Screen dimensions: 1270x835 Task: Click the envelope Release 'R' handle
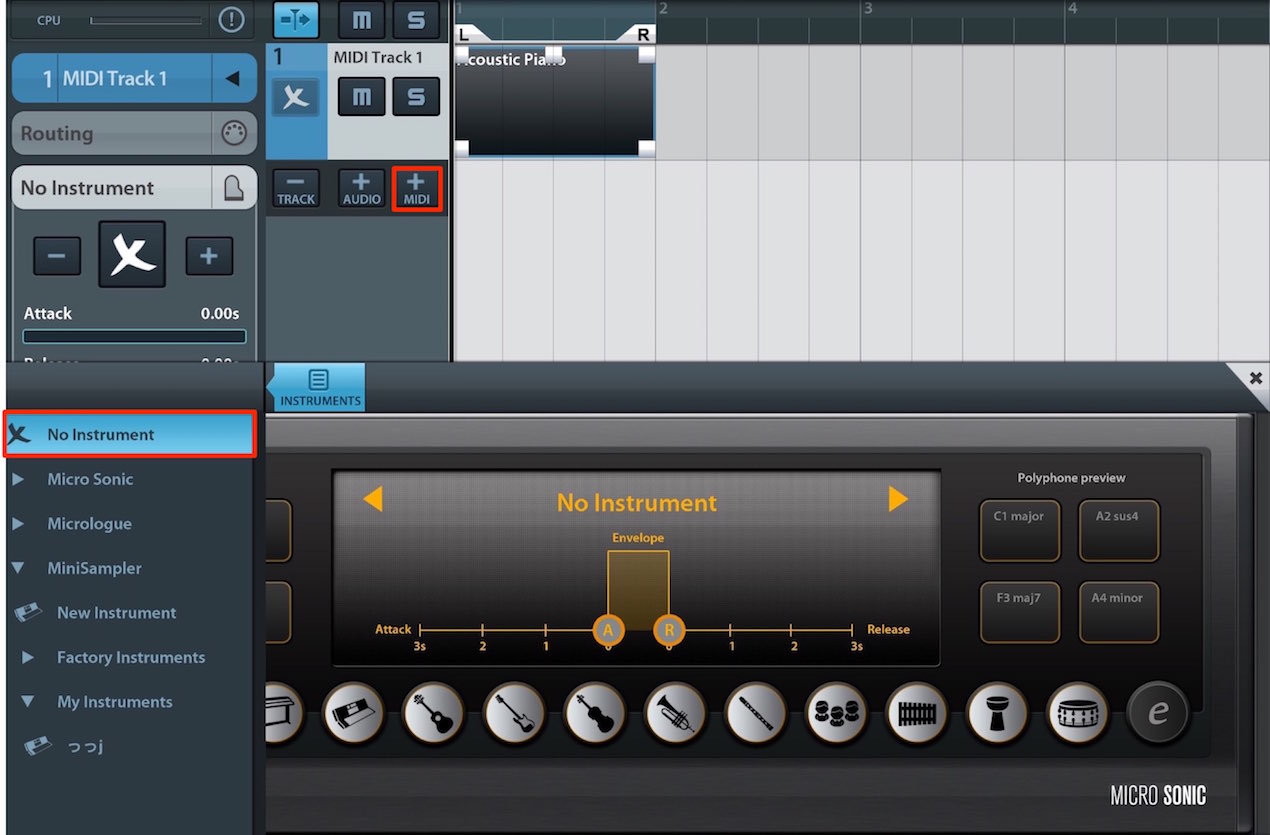(669, 630)
